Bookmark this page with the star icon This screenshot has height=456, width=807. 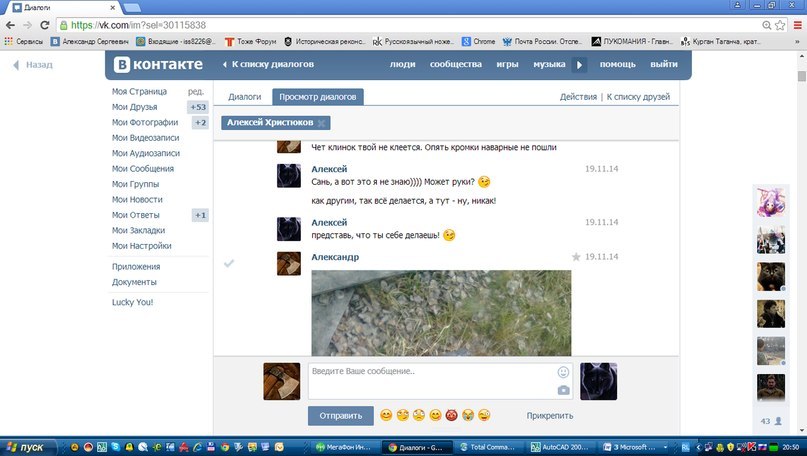pos(780,25)
